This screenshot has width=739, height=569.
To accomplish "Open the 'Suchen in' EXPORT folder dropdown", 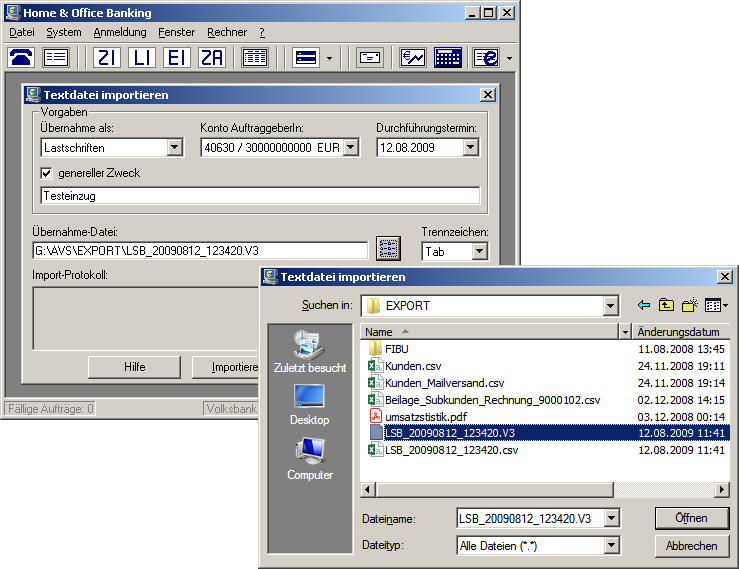I will (610, 305).
